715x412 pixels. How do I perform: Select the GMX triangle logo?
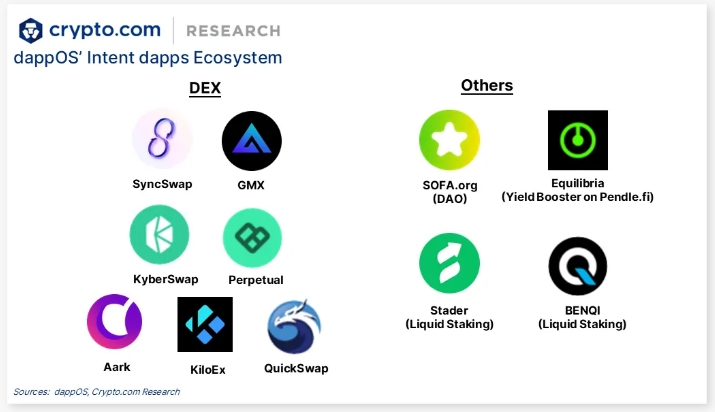coord(252,141)
